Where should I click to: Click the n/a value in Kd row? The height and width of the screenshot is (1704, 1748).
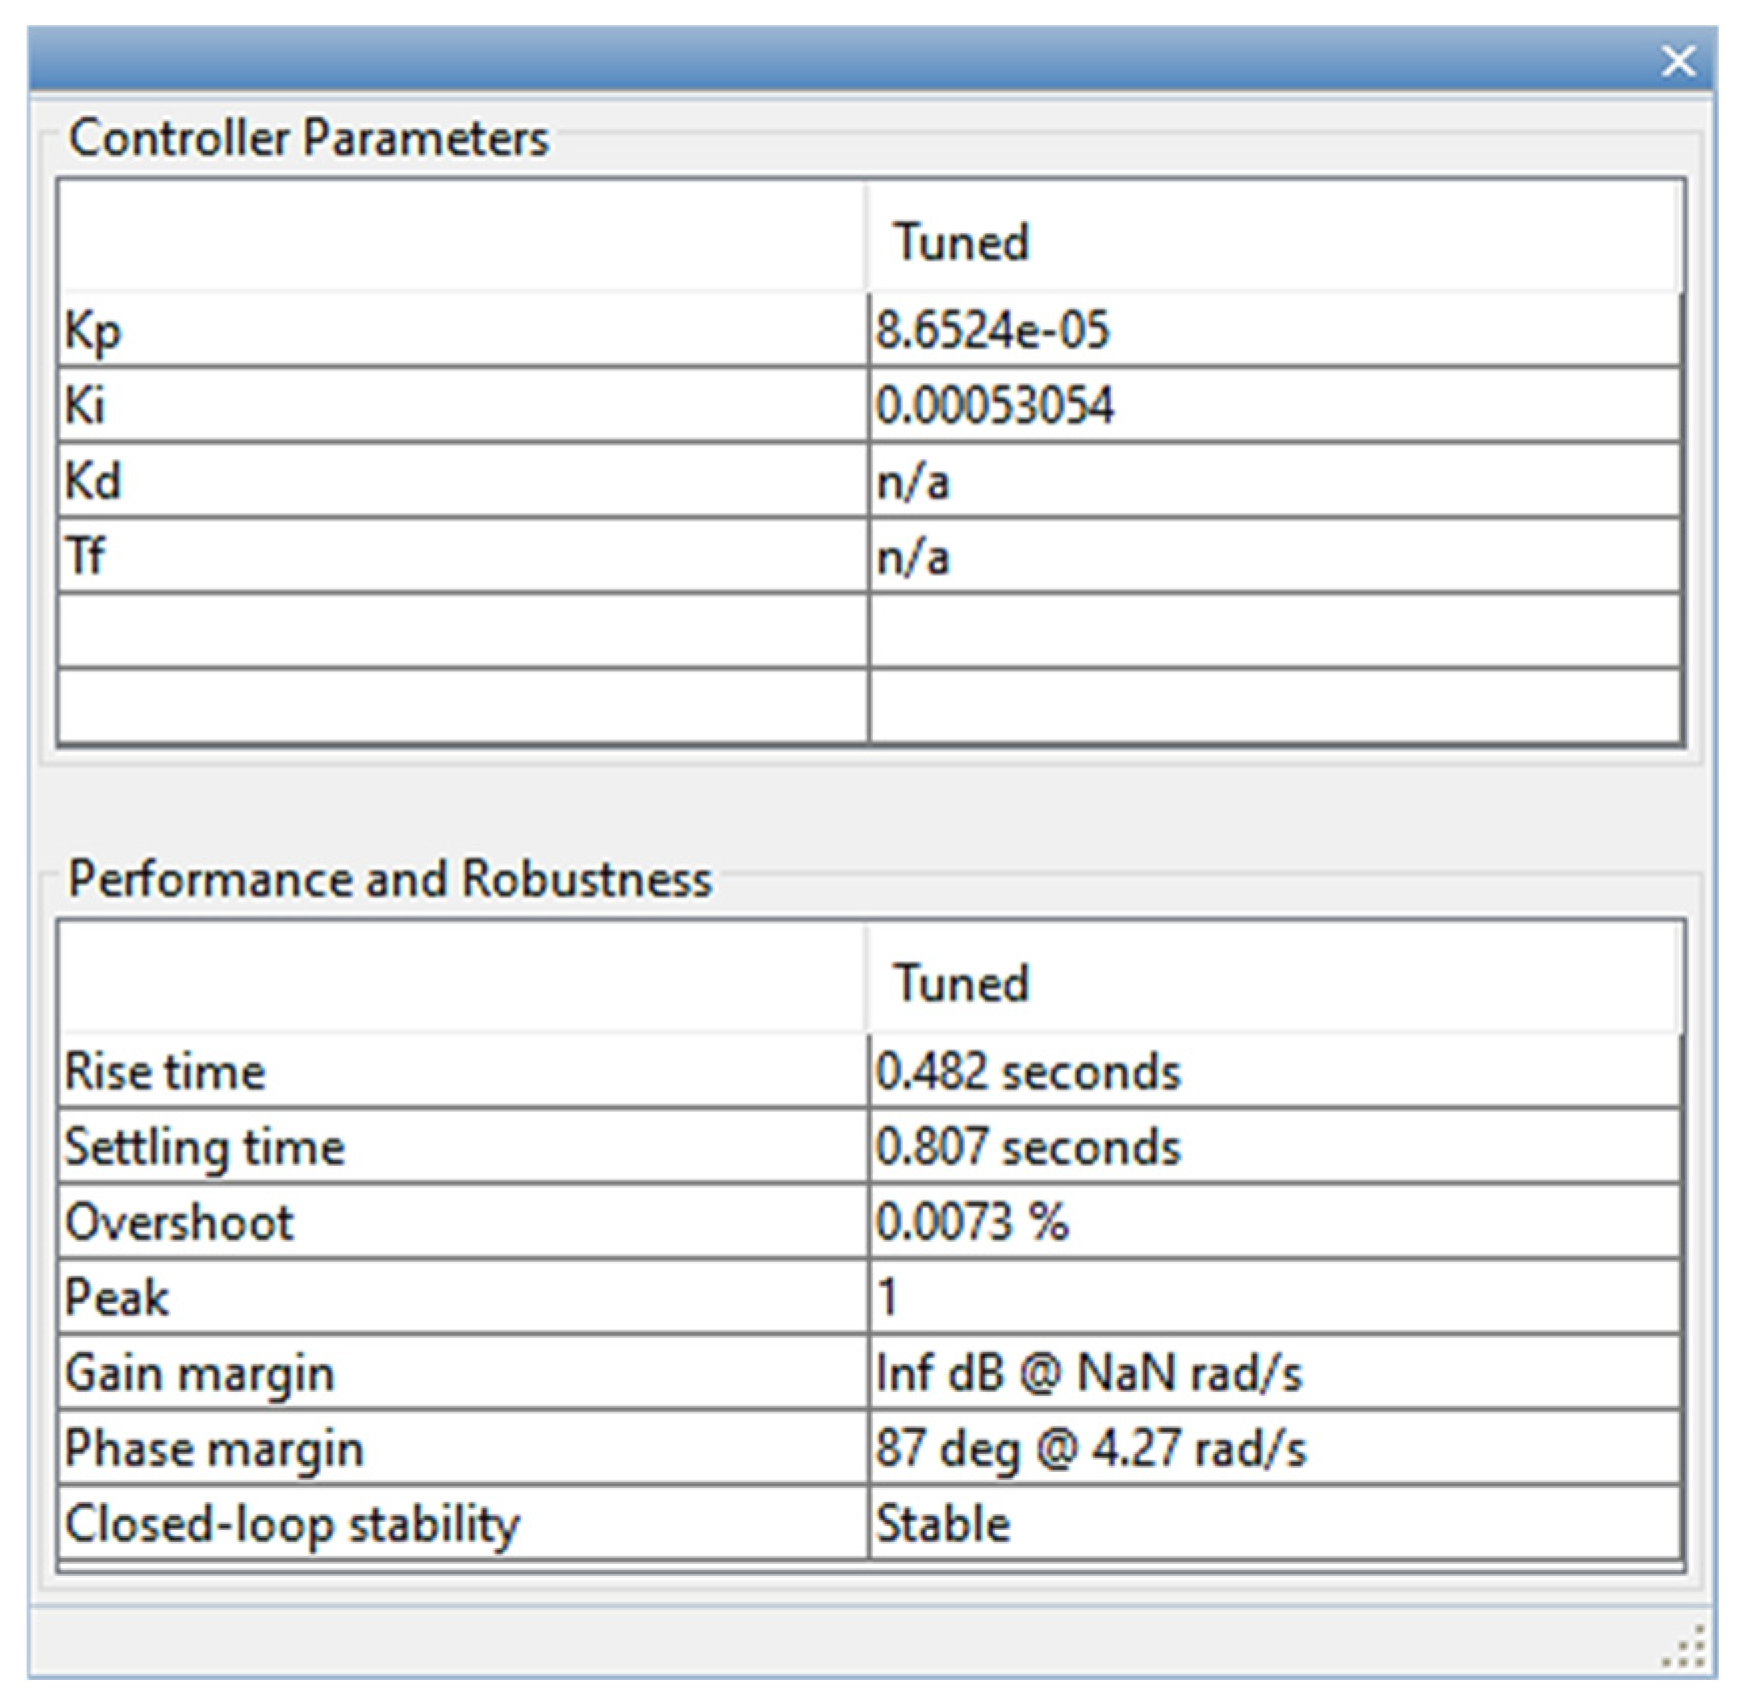[913, 482]
